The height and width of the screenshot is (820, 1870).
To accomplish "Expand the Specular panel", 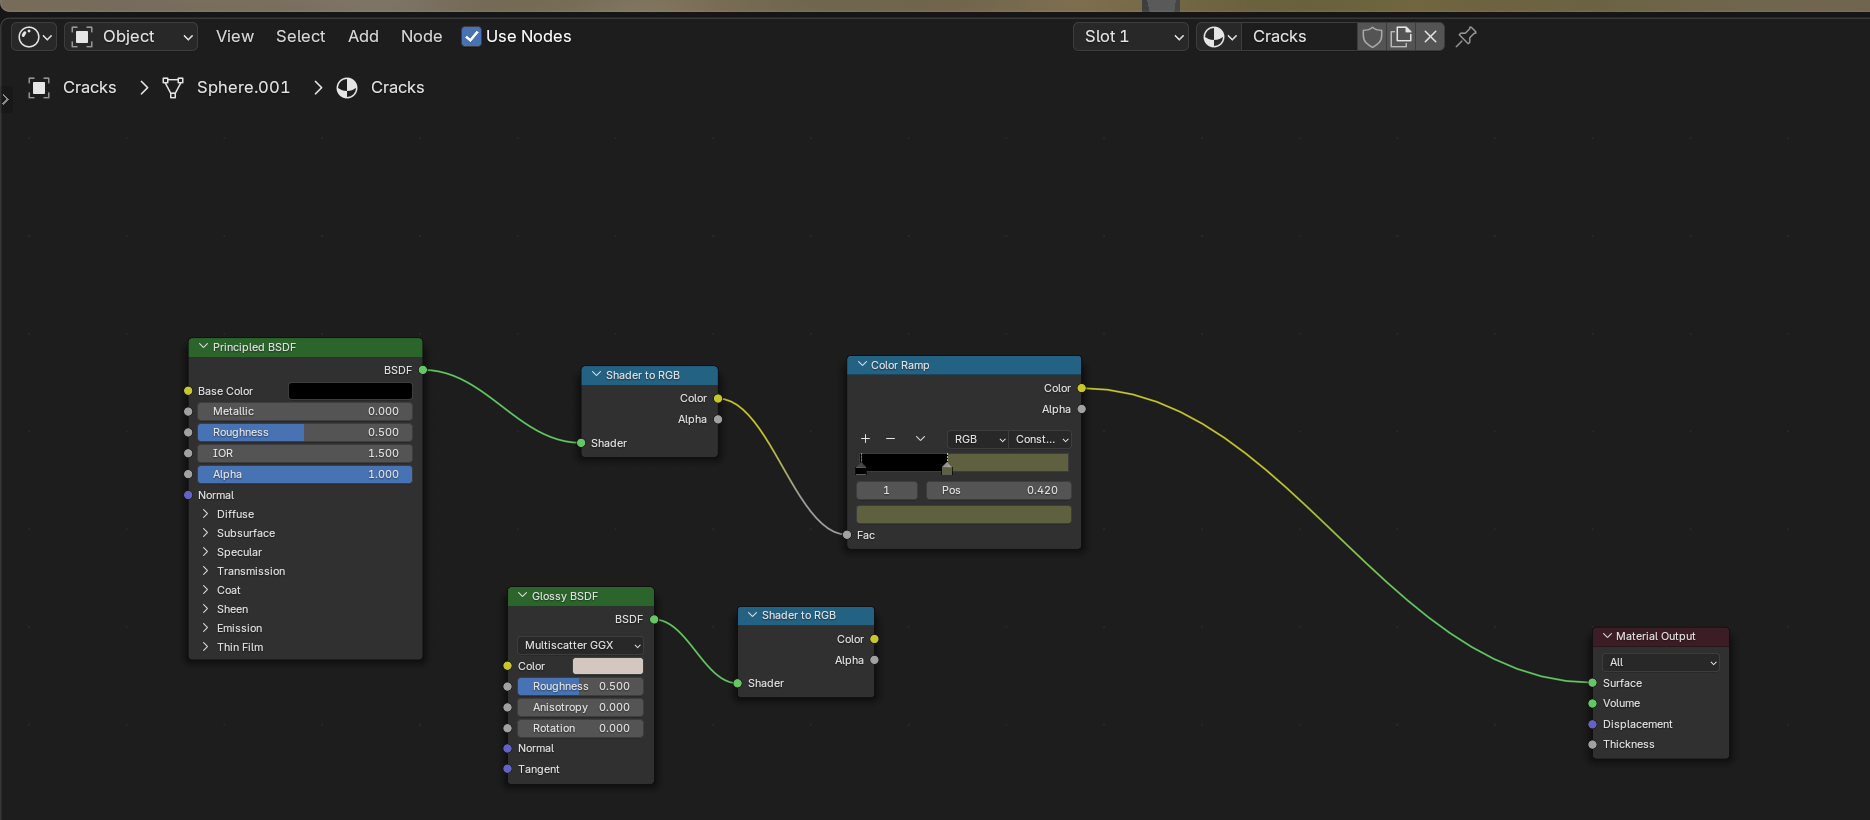I will 206,552.
